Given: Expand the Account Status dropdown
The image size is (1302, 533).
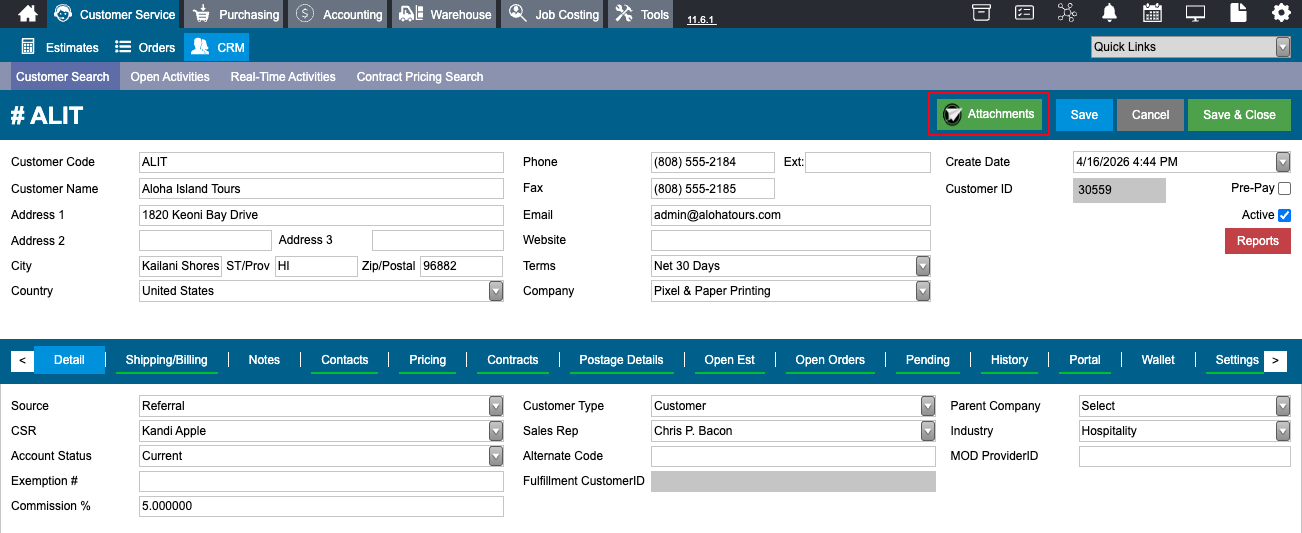Looking at the screenshot, I should pos(496,456).
